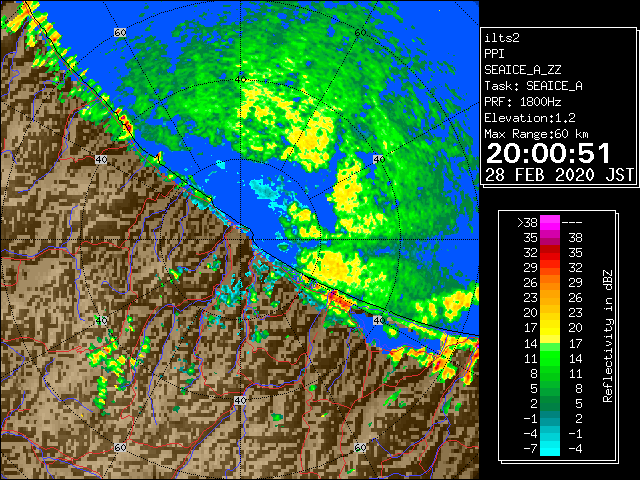Click the 'PRF: 1800Hz' value
The image size is (640, 480).
coord(523,102)
